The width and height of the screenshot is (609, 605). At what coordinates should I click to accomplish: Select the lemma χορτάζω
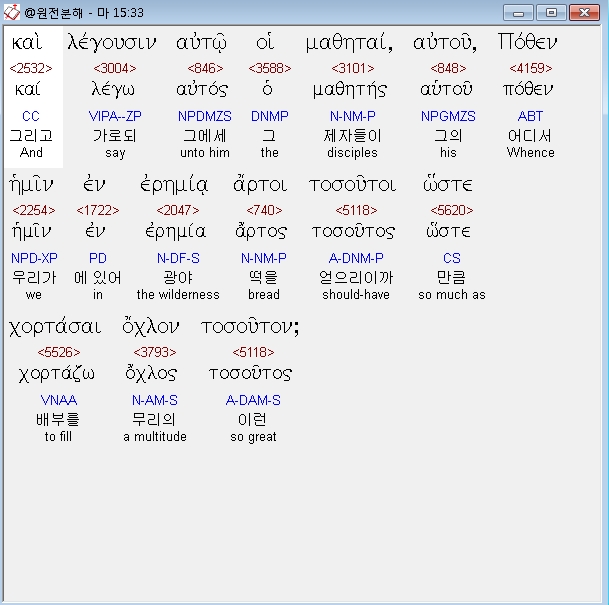[57, 374]
